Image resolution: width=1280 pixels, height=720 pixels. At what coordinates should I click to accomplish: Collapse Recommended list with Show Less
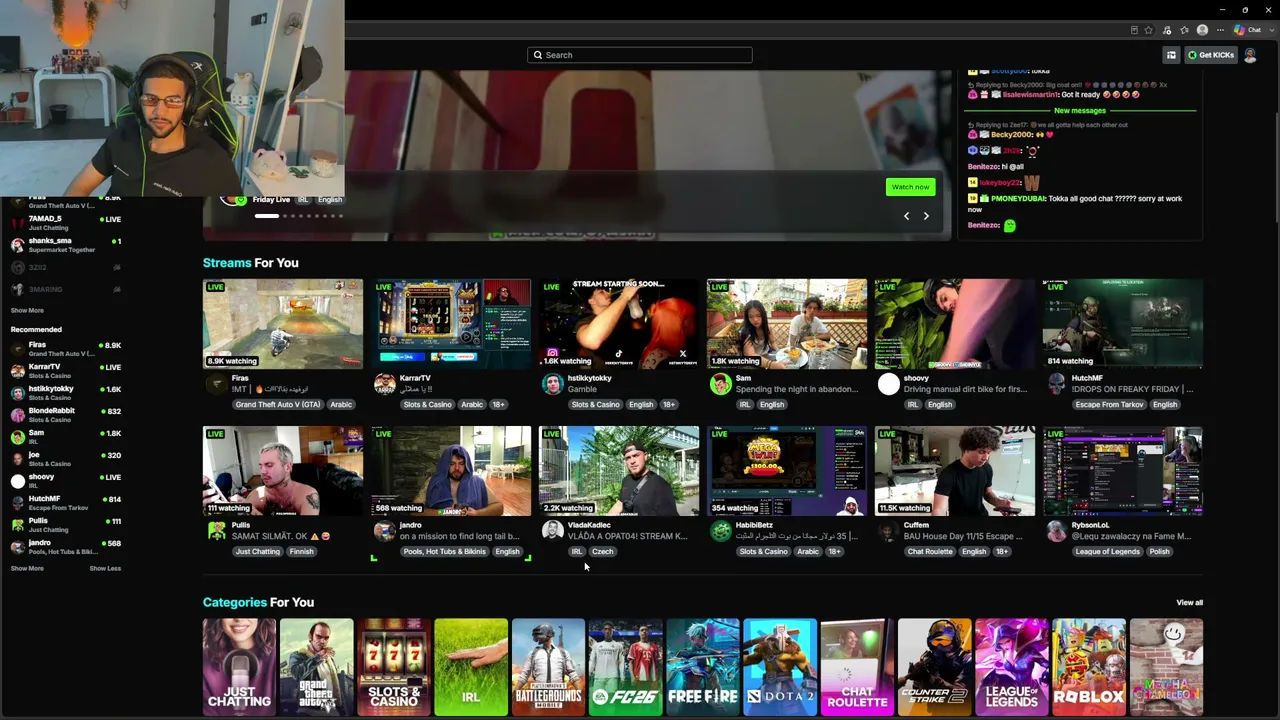click(105, 569)
